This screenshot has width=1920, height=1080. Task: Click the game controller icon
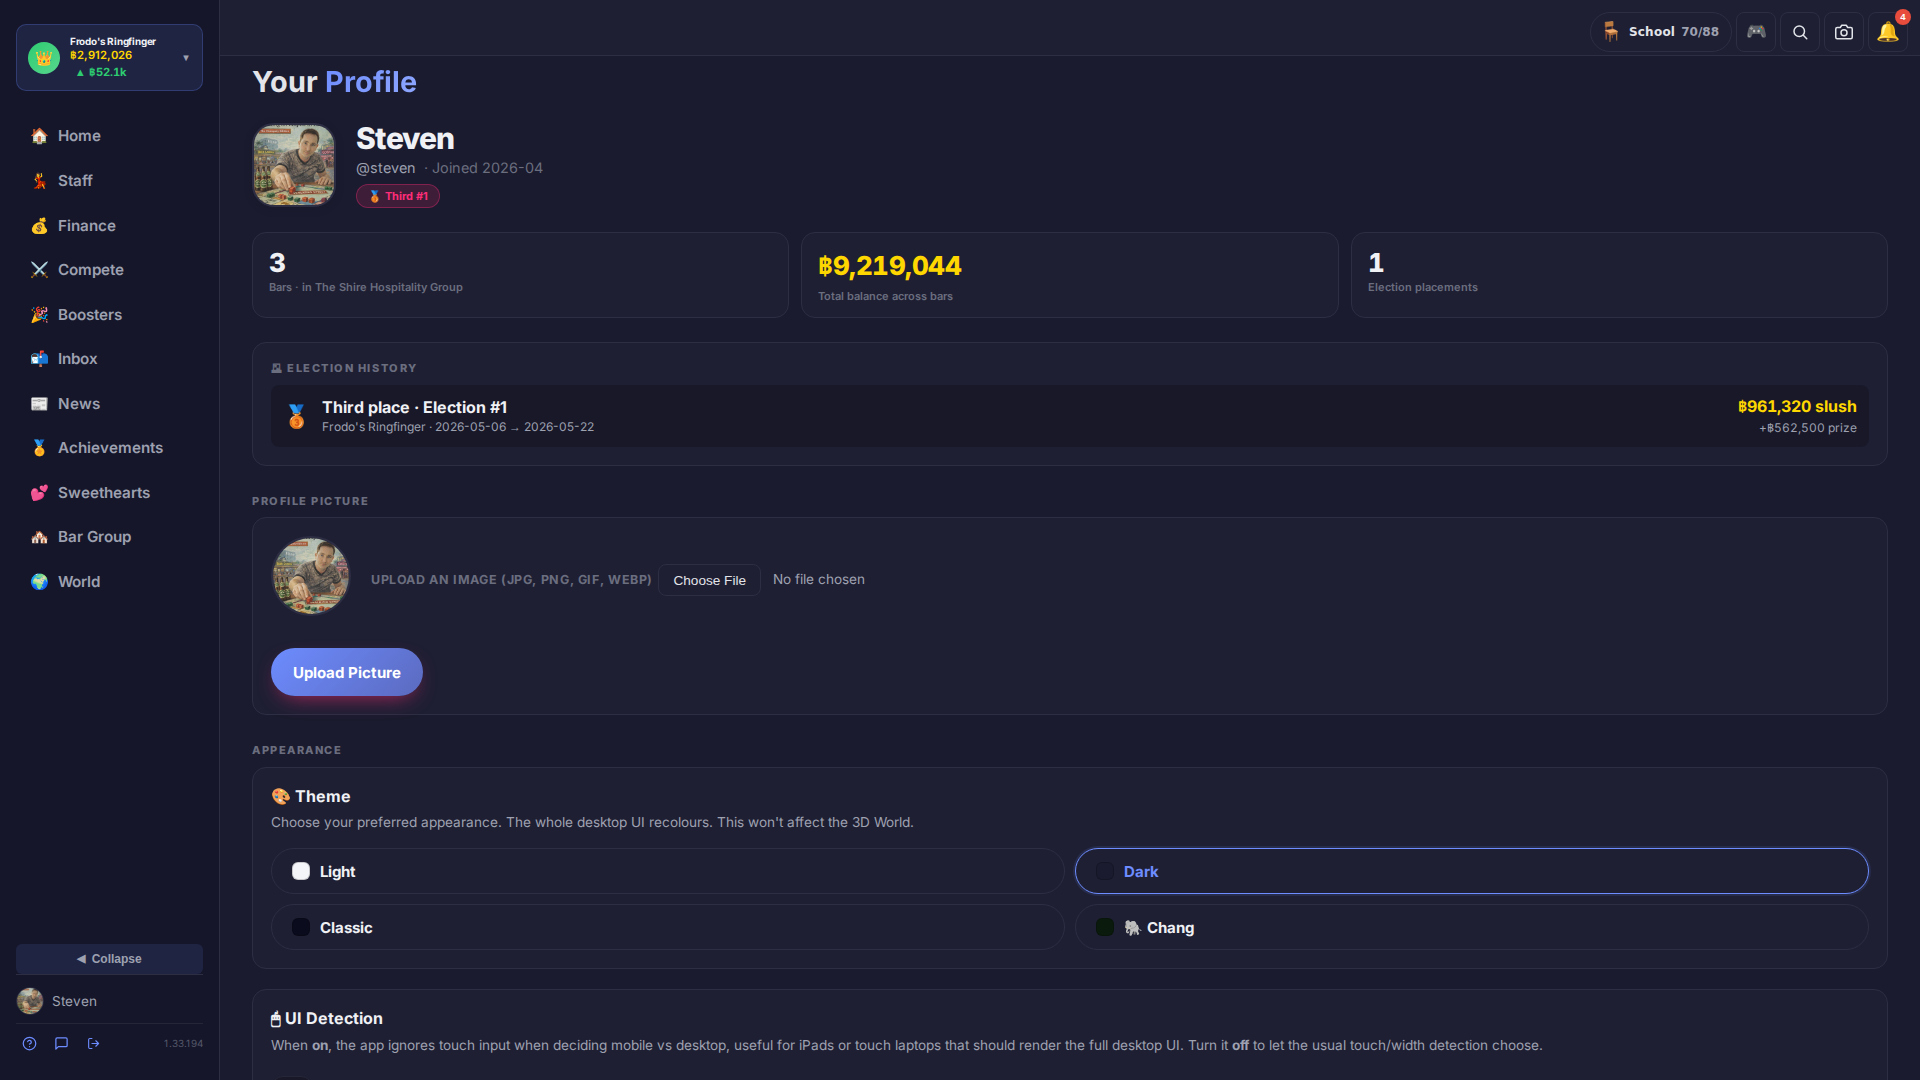[x=1756, y=32]
